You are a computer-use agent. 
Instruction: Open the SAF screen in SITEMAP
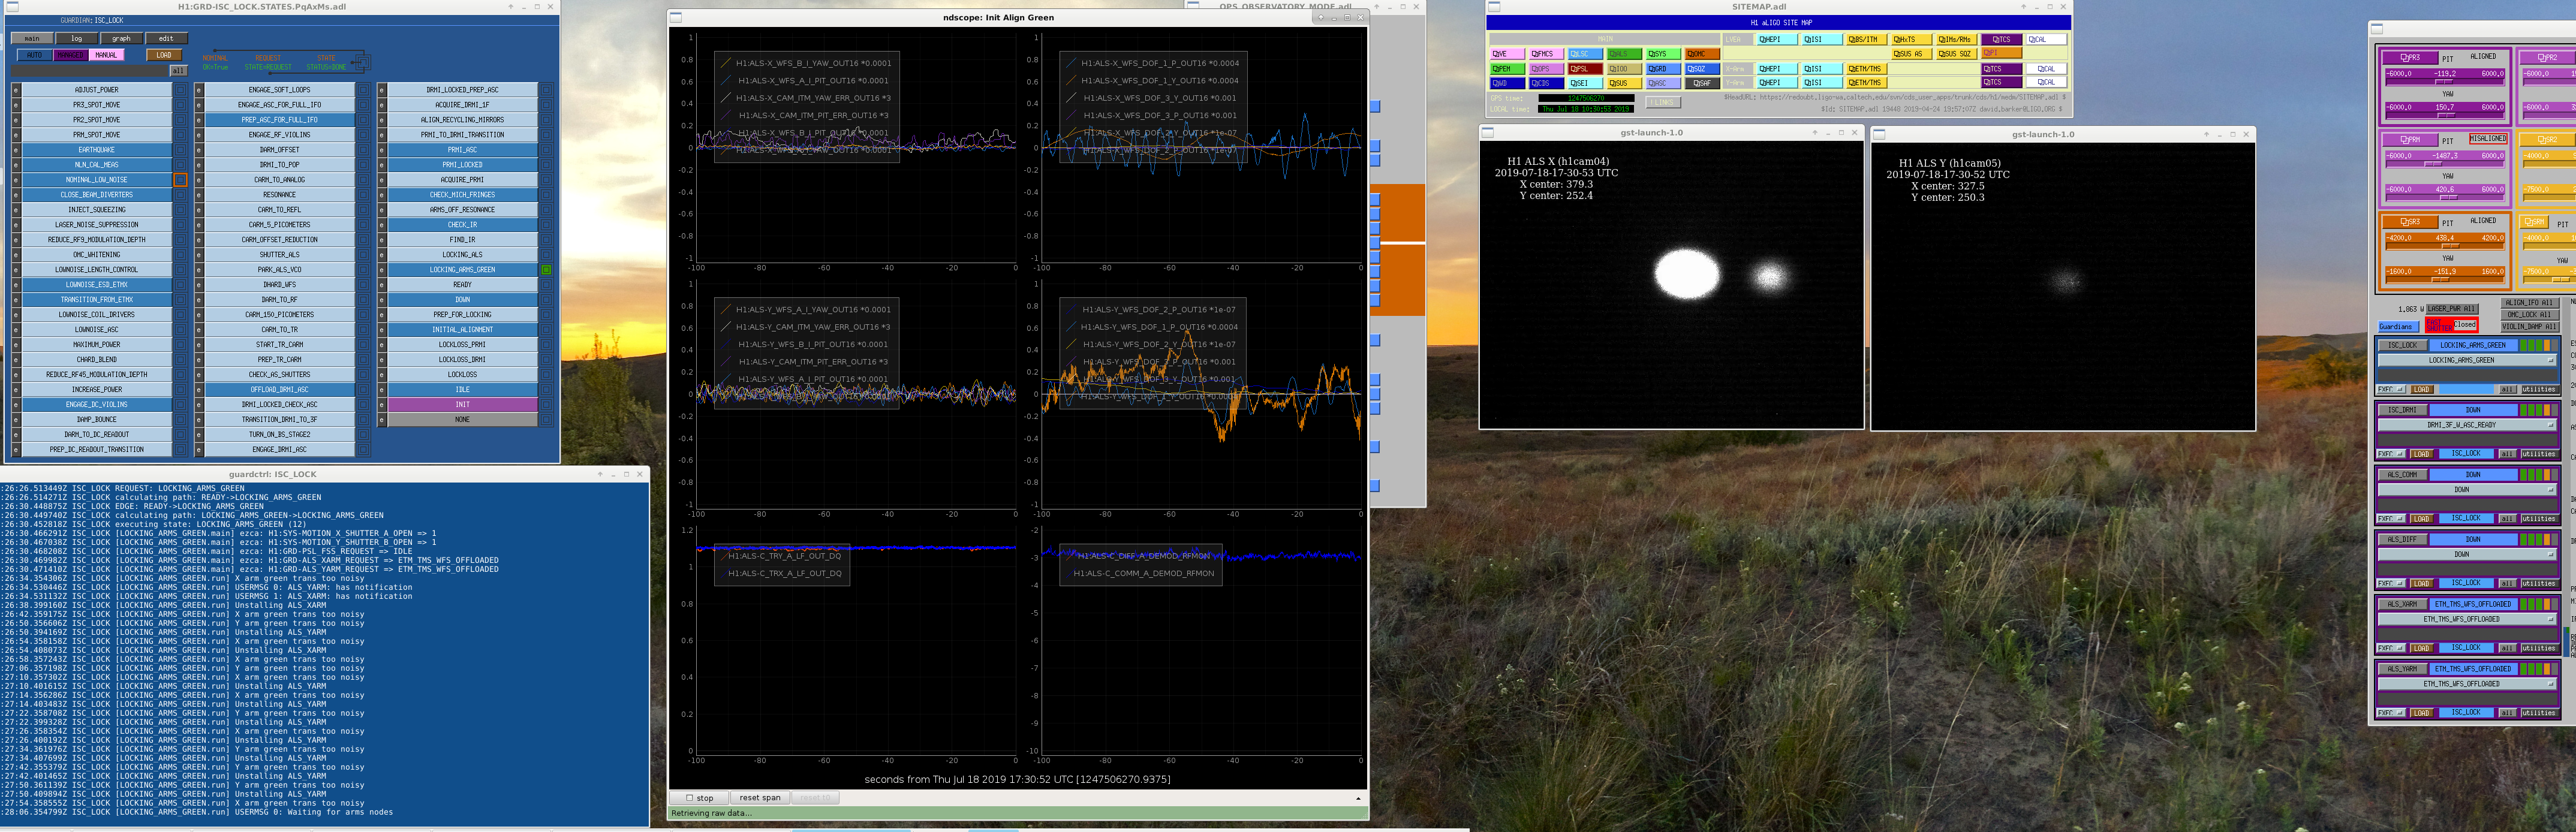[1702, 83]
